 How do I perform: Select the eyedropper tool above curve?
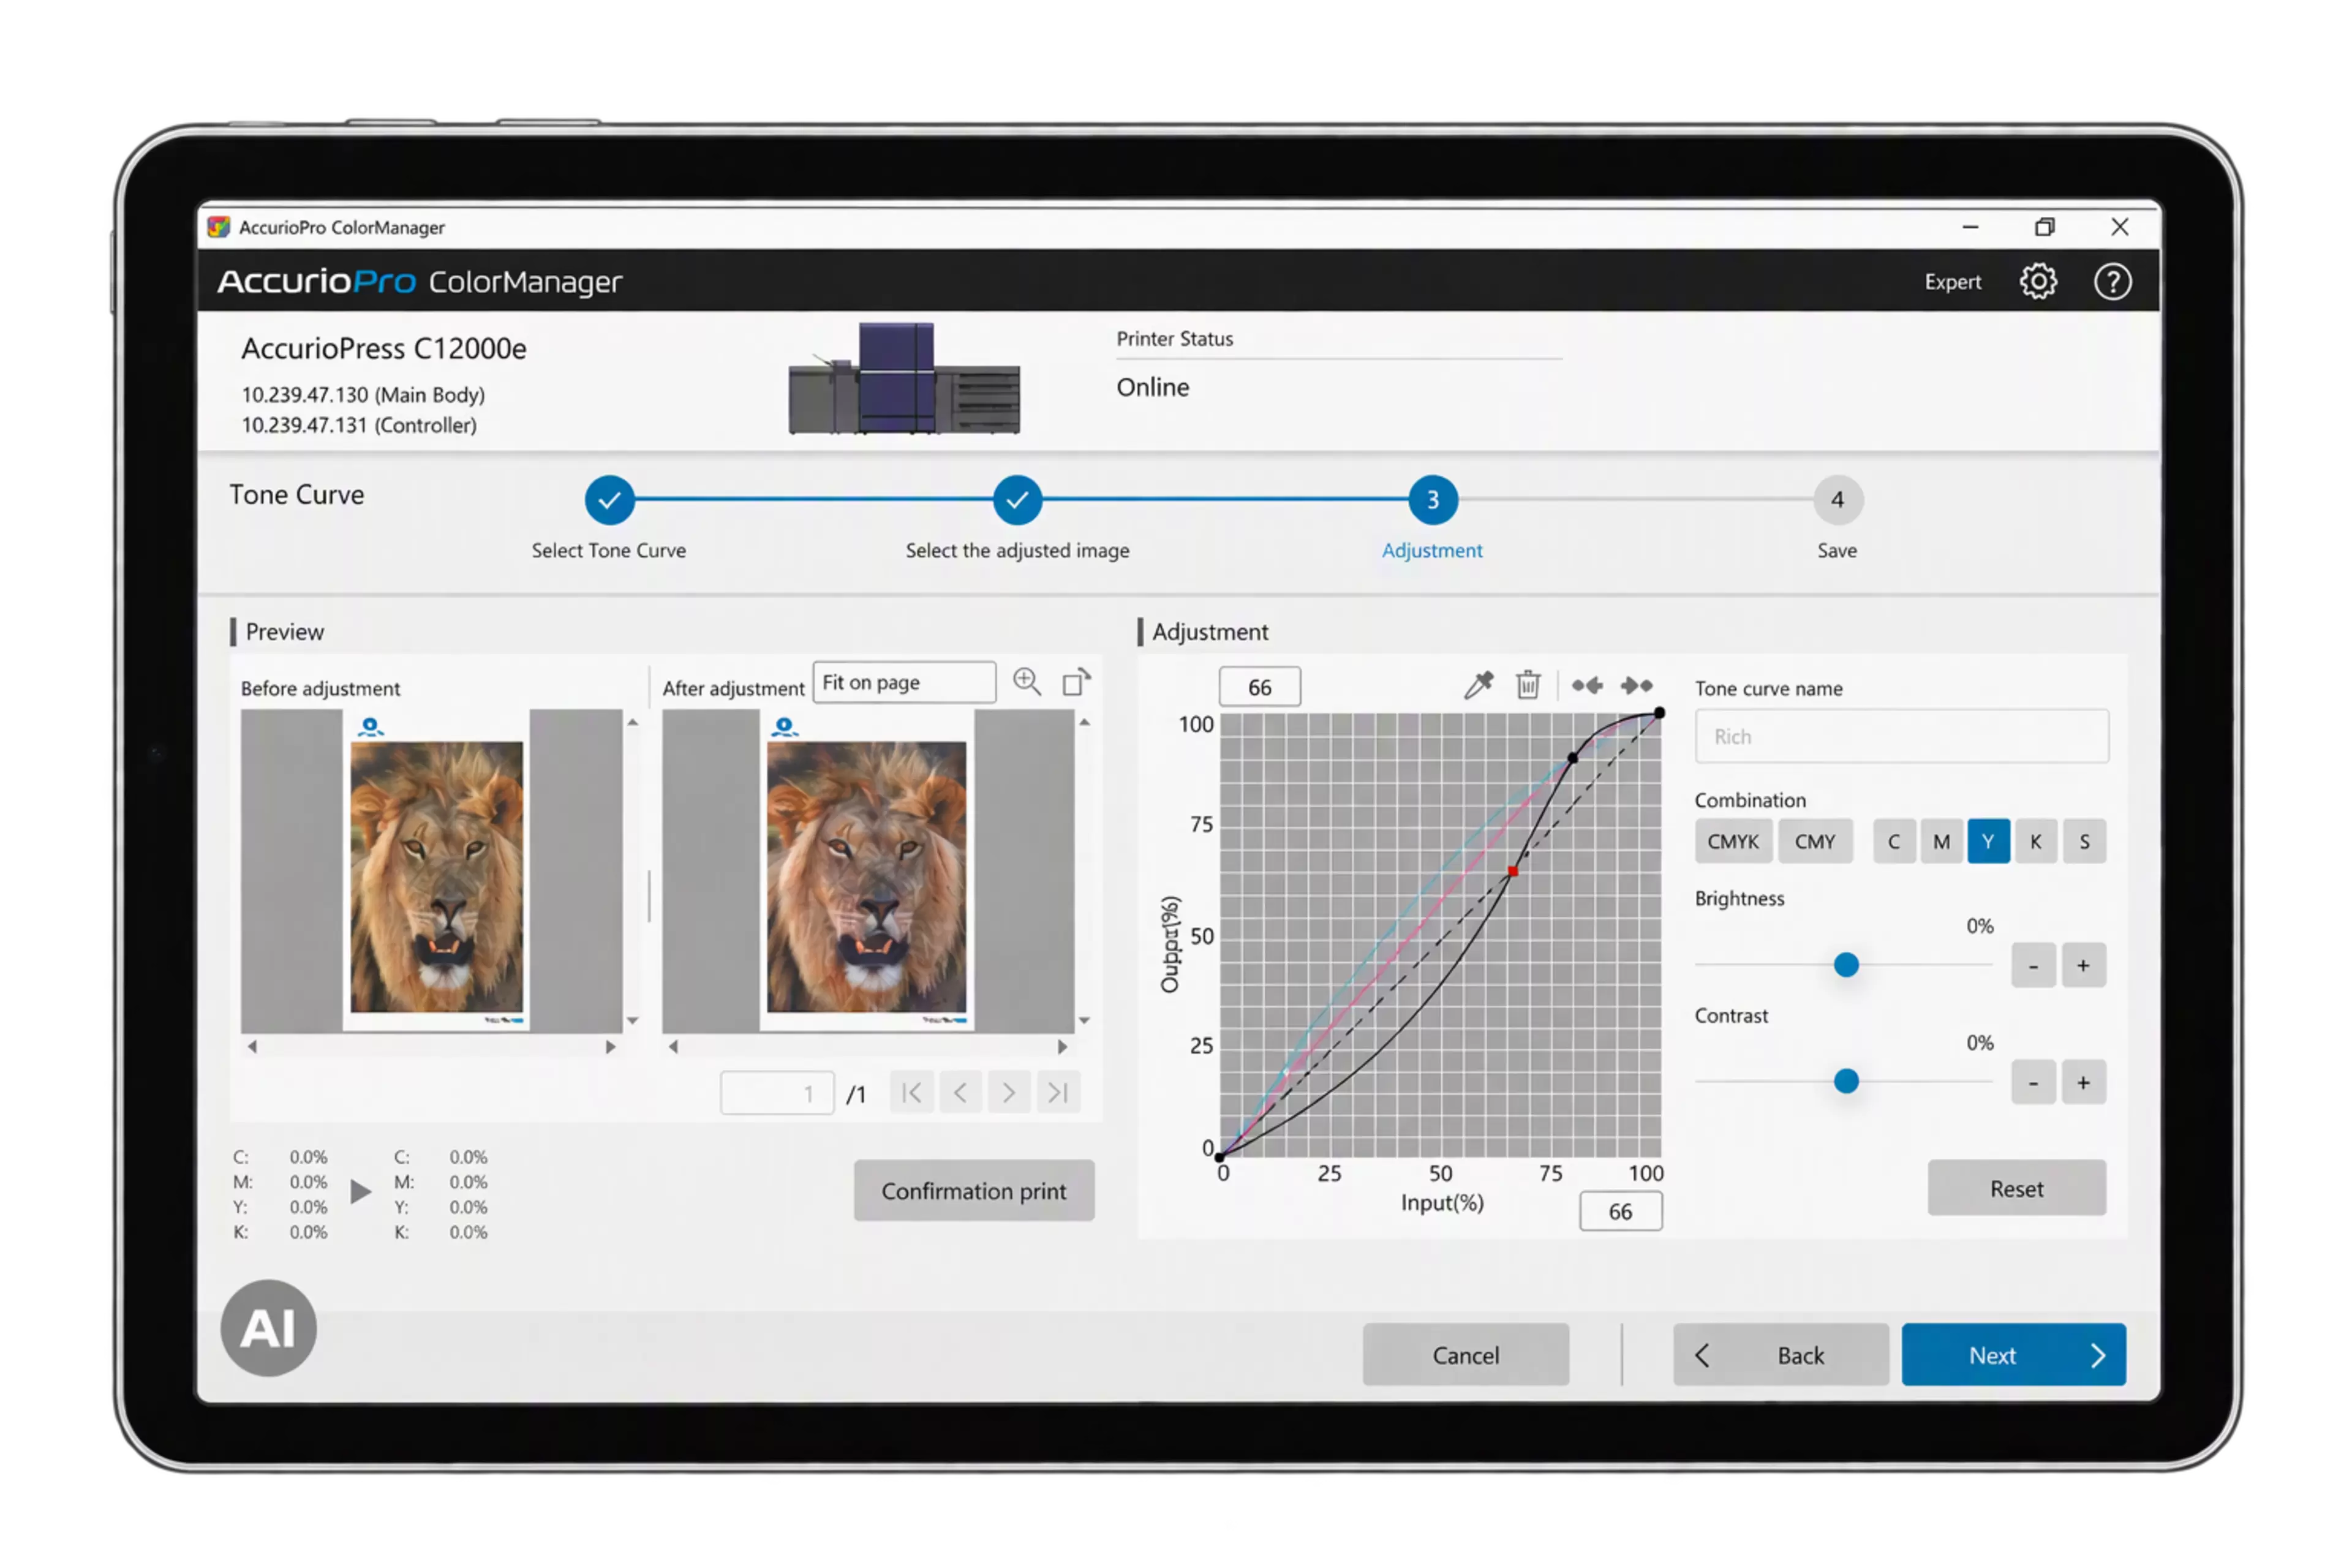pos(1478,685)
